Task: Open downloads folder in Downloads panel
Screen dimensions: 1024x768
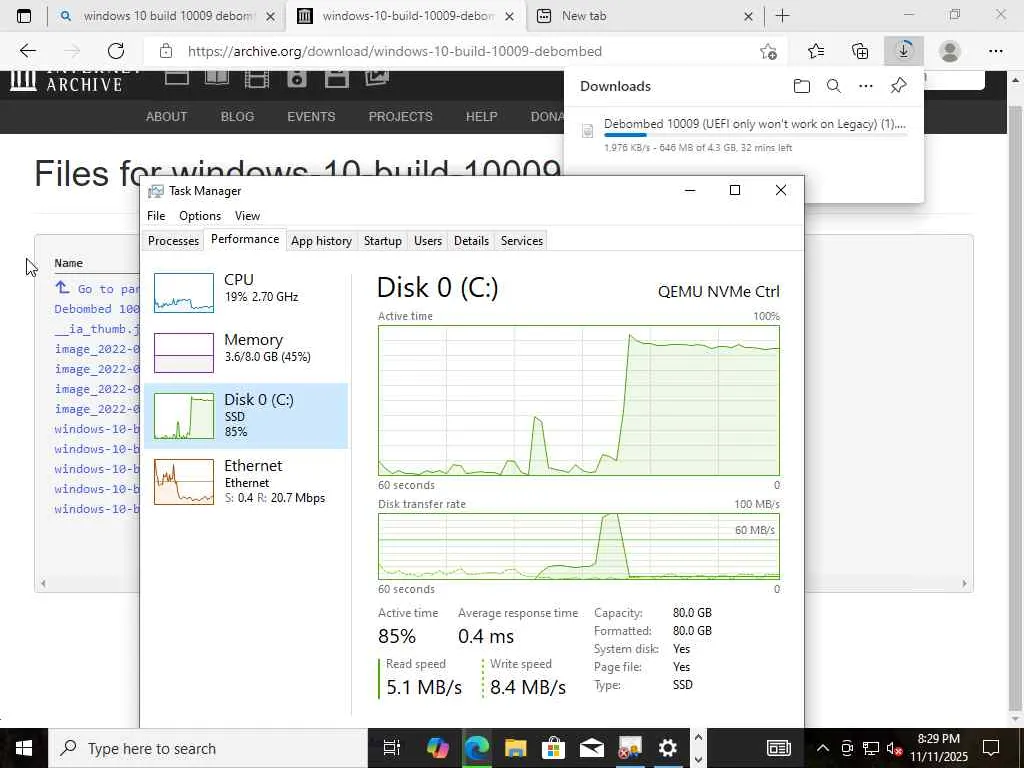Action: coord(802,86)
